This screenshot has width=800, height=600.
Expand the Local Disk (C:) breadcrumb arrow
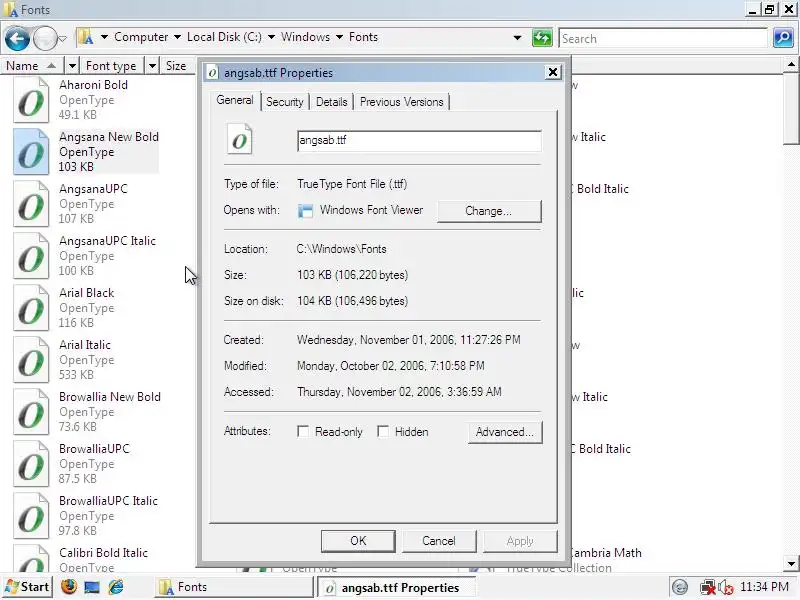(x=271, y=37)
